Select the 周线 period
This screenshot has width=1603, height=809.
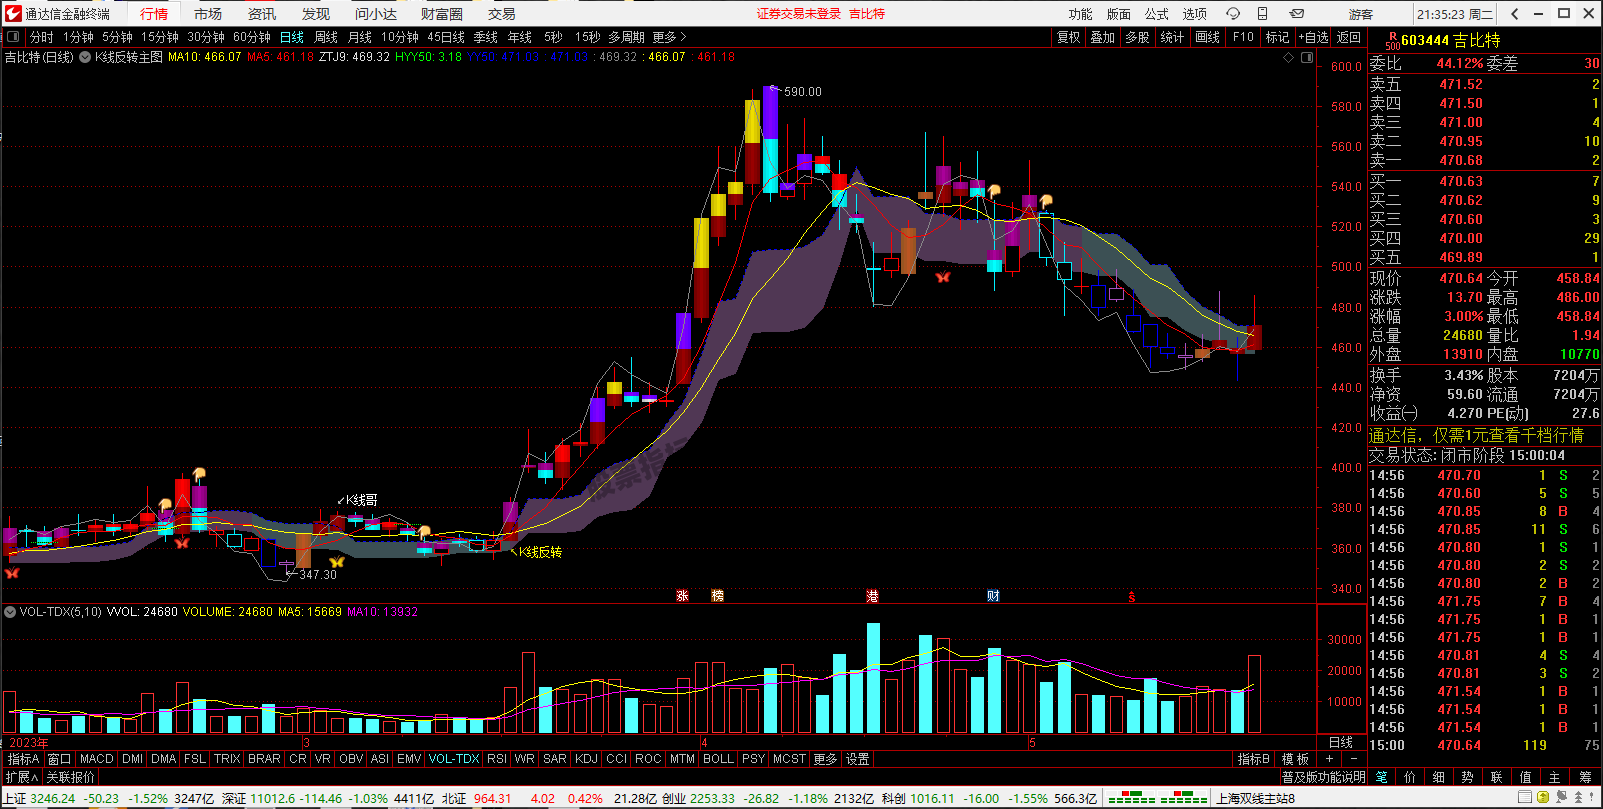(326, 37)
